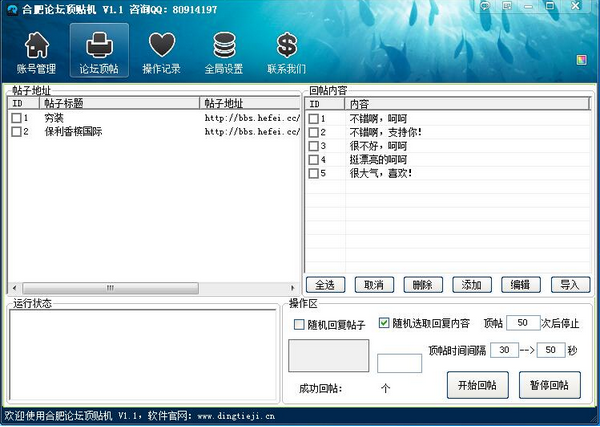Click the 顶帖 count field showing 50

(523, 323)
